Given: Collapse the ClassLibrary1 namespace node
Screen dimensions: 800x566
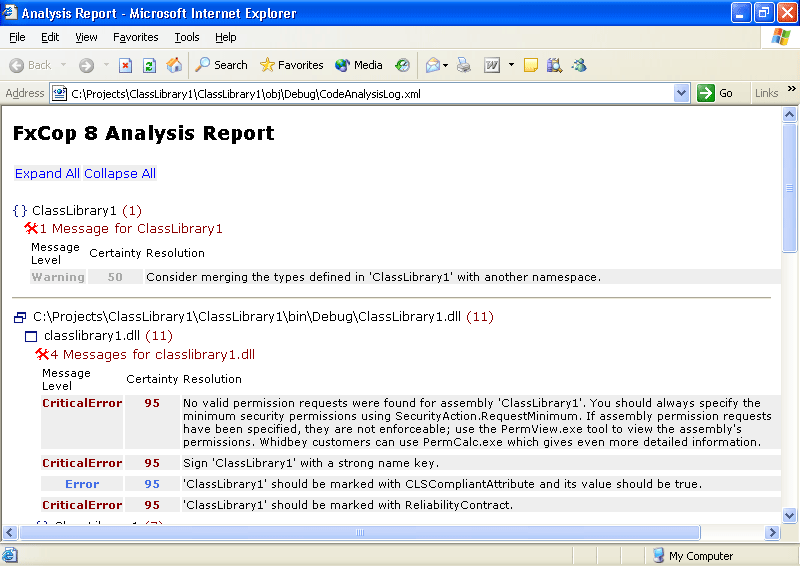Looking at the screenshot, I should click(20, 211).
